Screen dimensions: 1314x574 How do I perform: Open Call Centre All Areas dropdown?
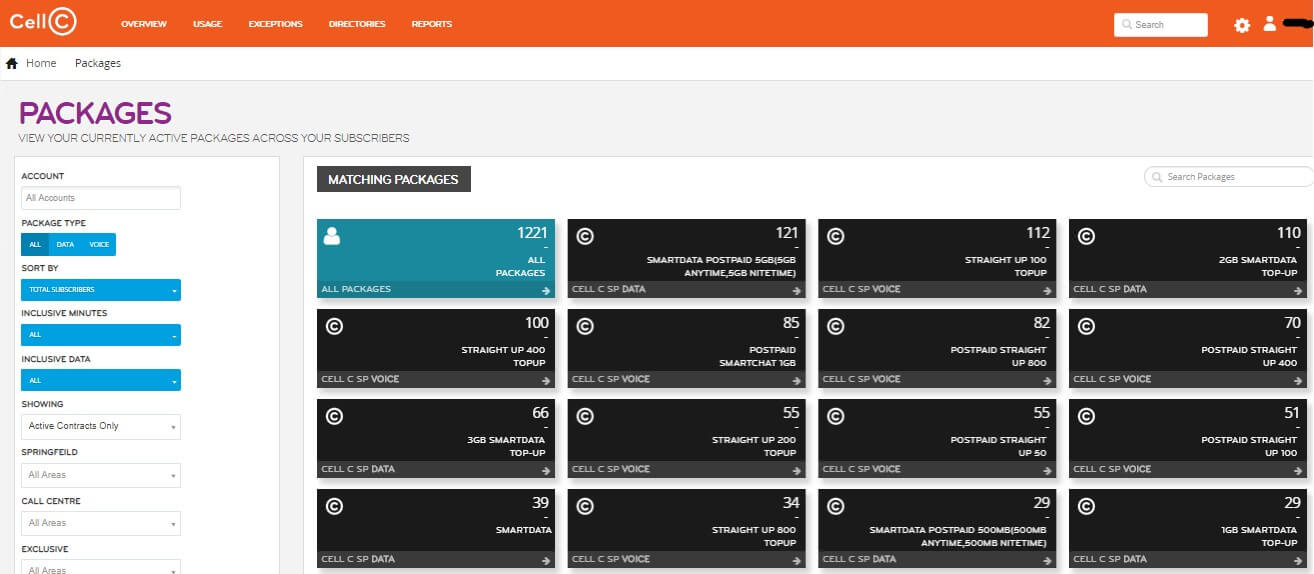pos(101,523)
